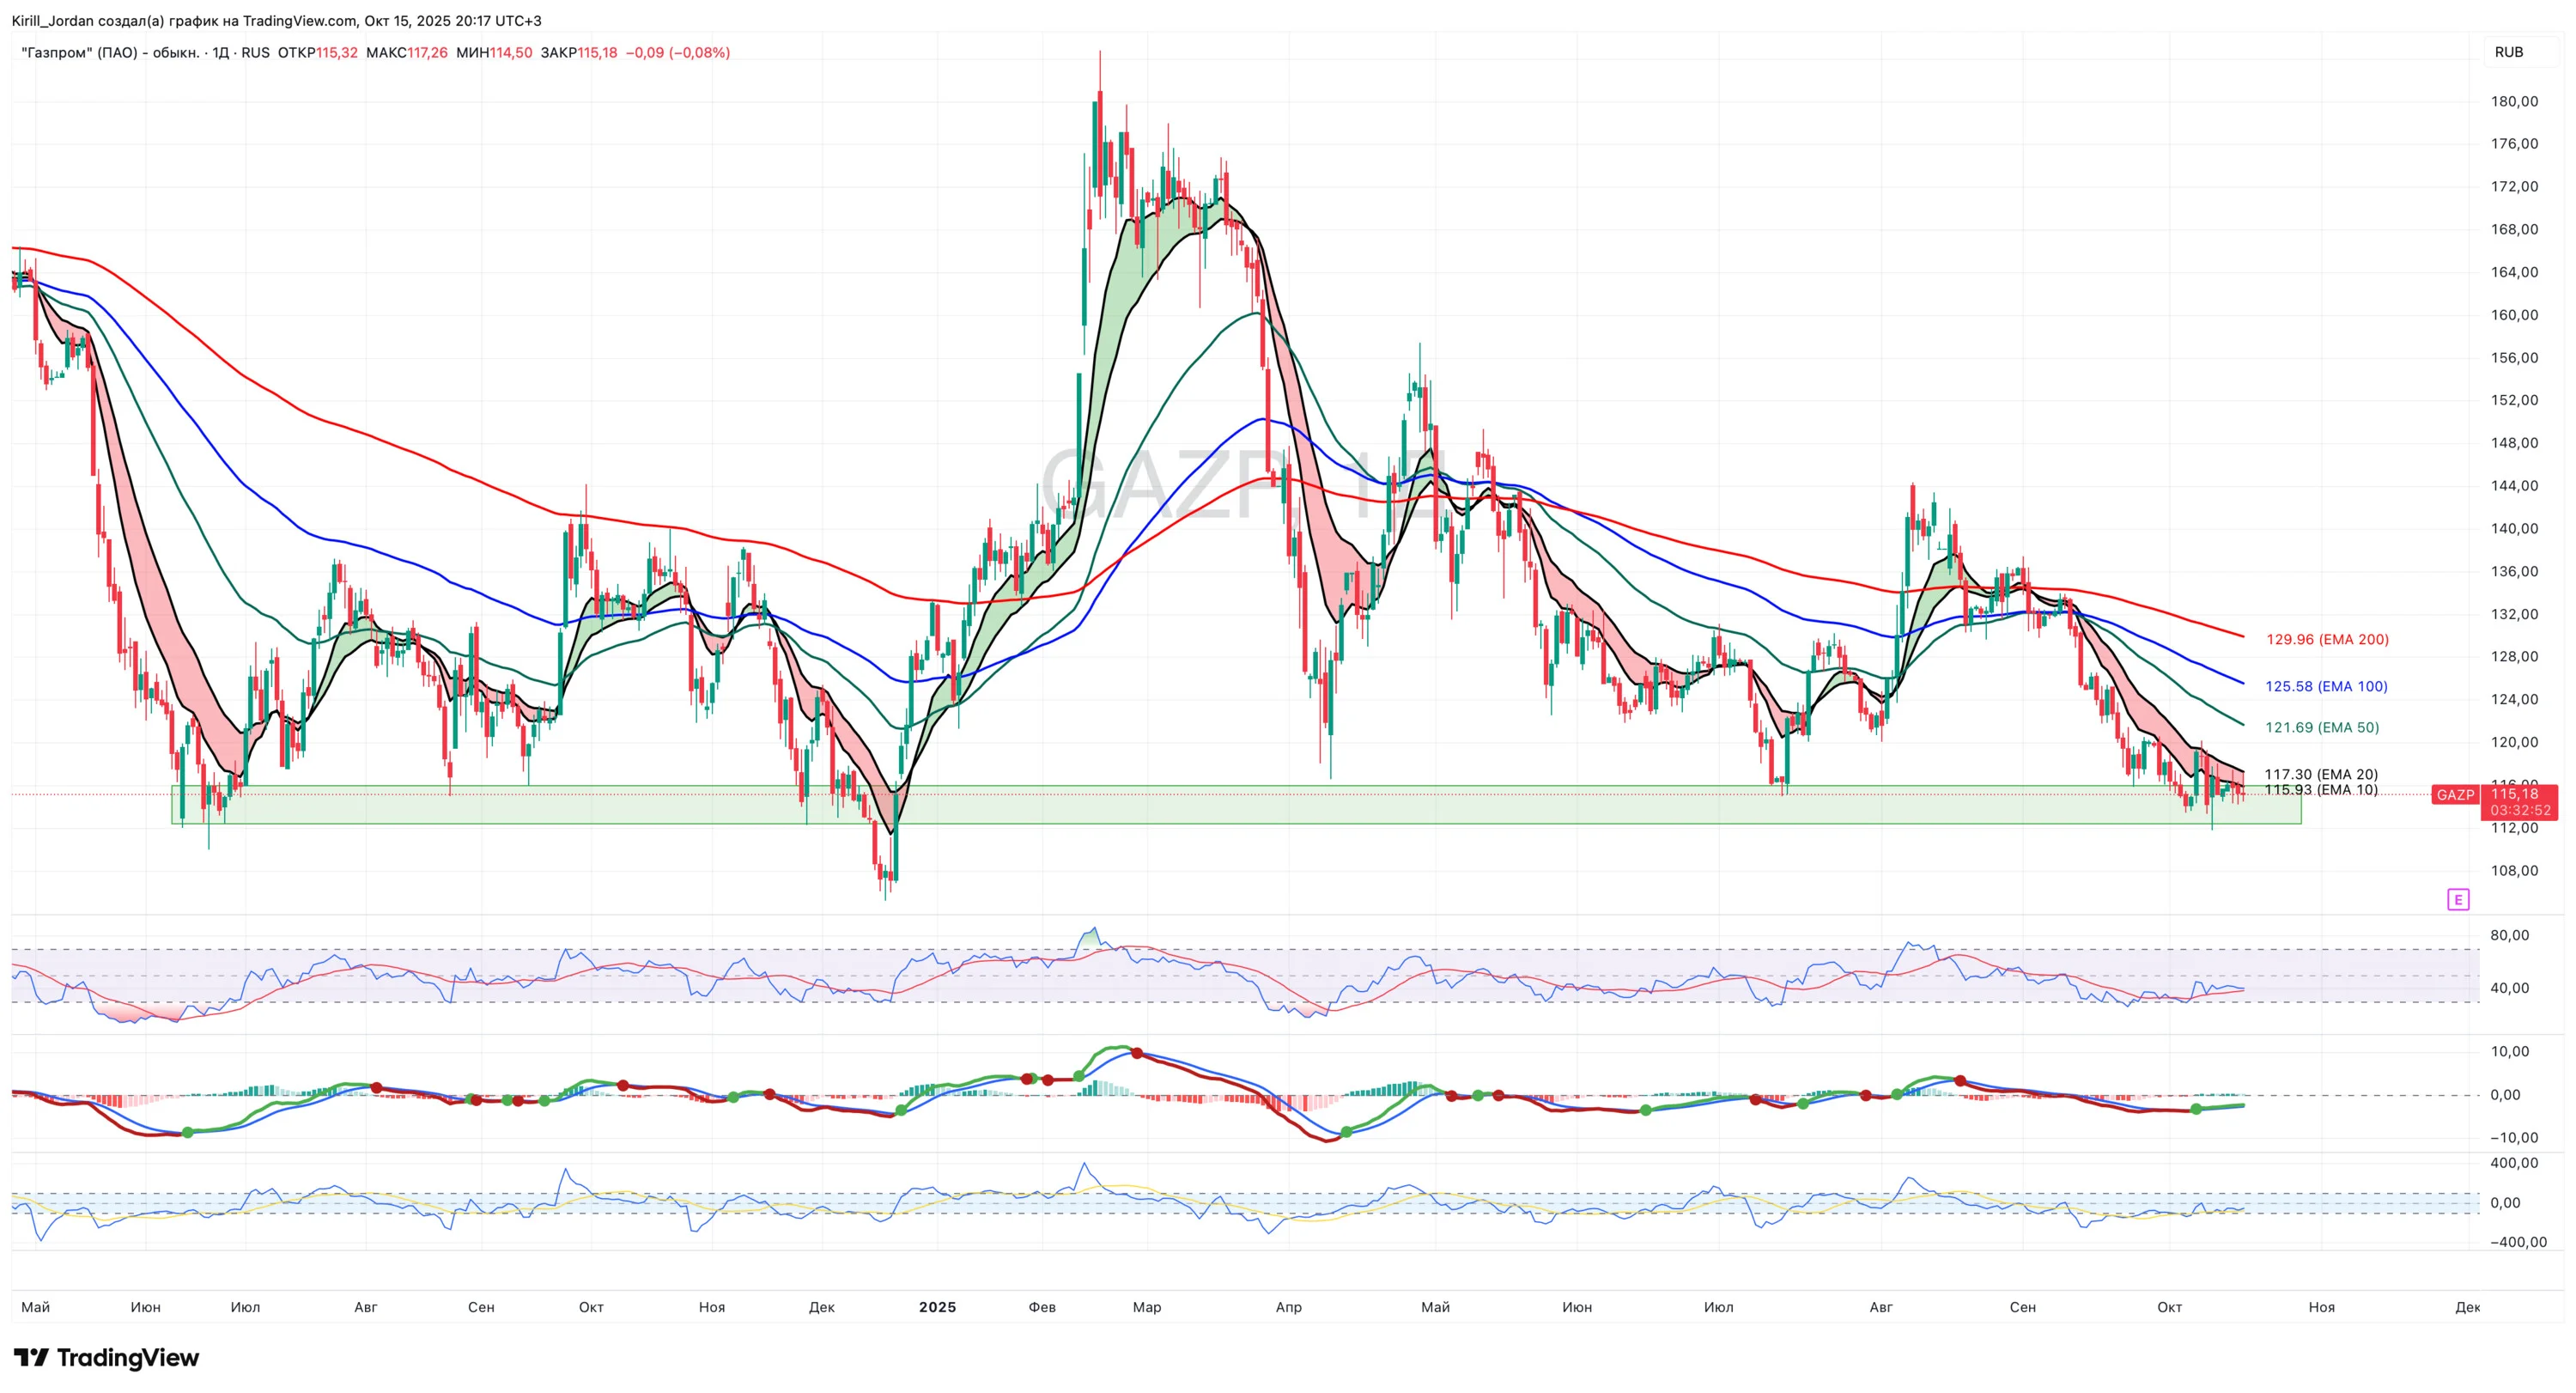Click the bar countdown 03:32:52
Viewport: 2576px width, 1393px height.
2520,811
